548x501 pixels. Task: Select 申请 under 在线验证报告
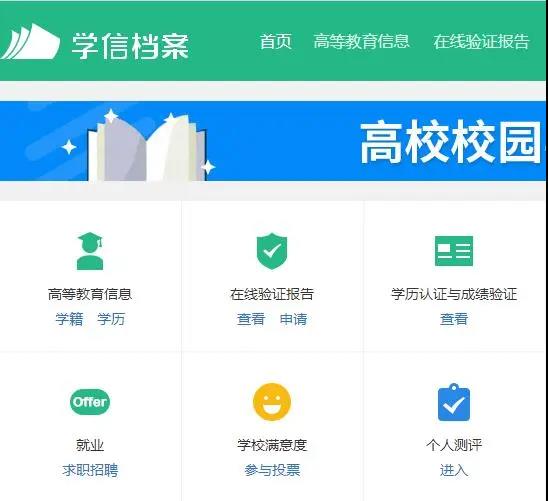[x=293, y=319]
